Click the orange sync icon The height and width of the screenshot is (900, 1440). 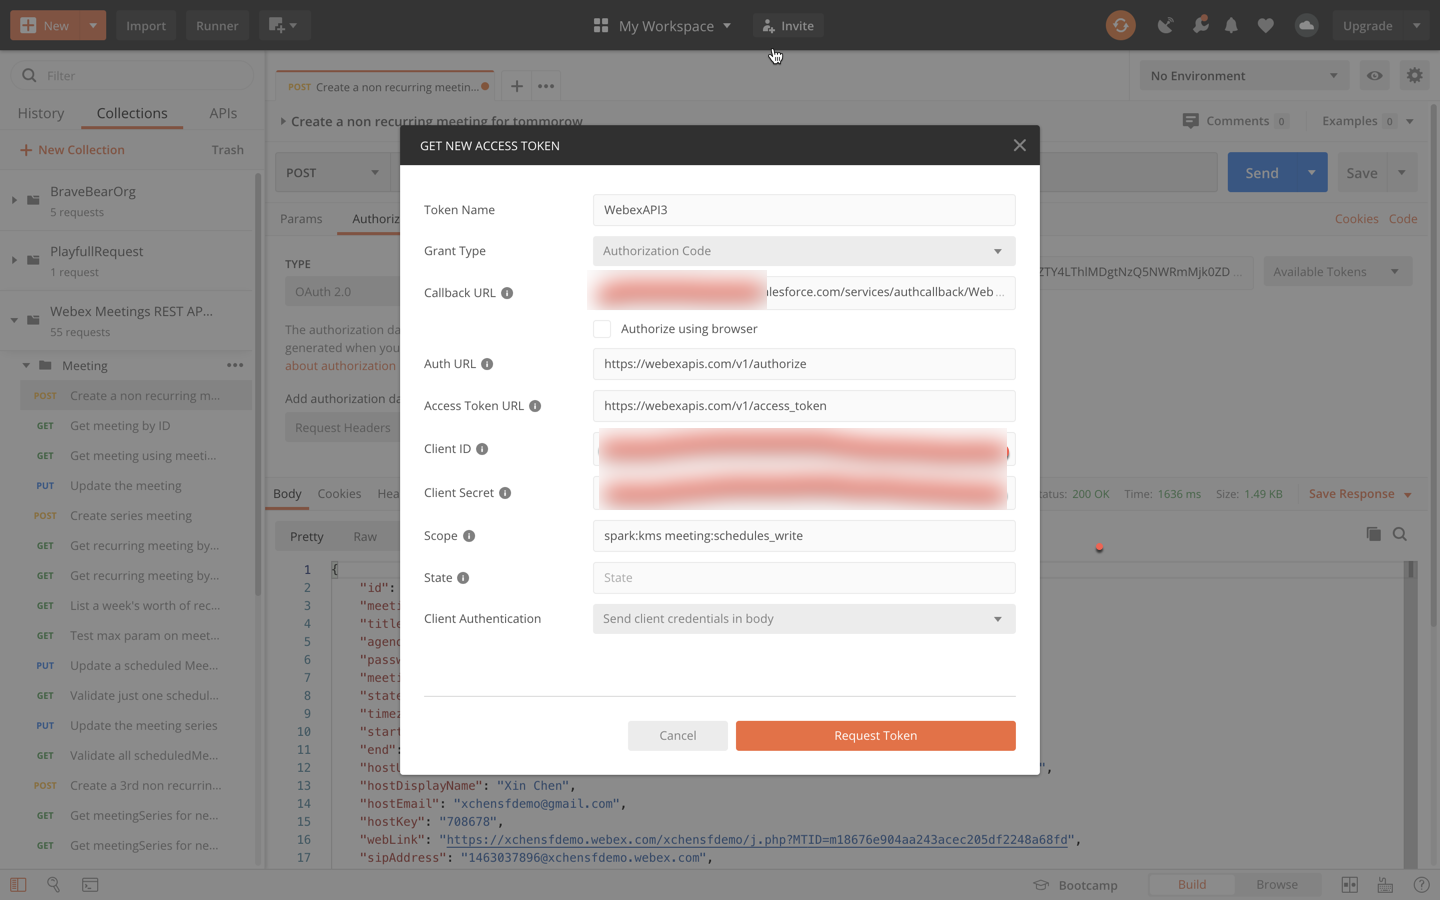pos(1120,25)
